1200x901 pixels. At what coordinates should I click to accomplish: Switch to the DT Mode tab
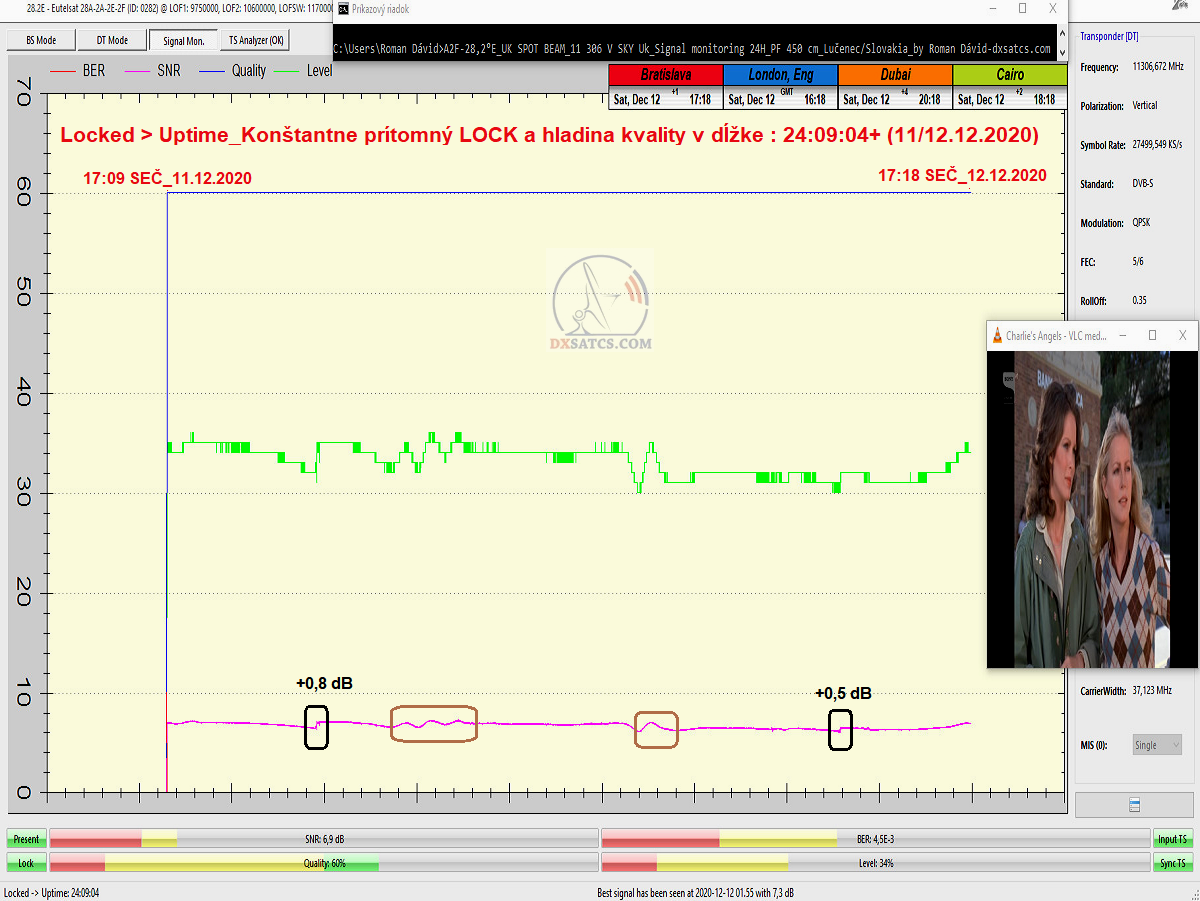[112, 40]
